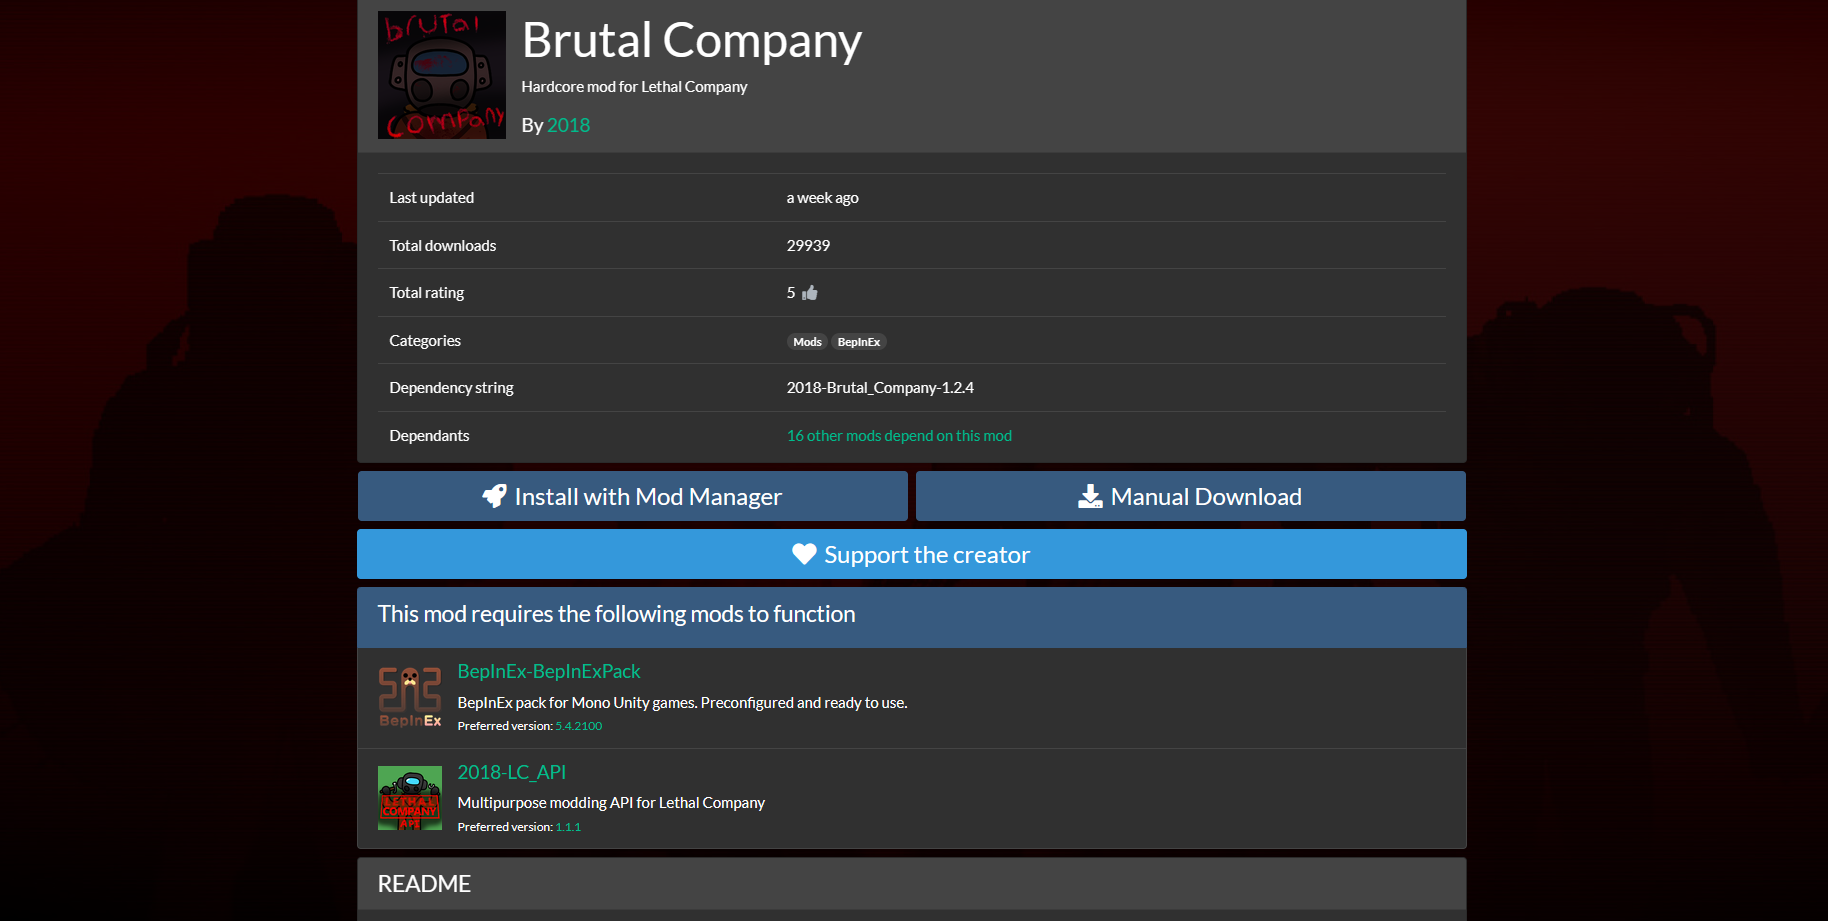Image resolution: width=1828 pixels, height=921 pixels.
Task: Open the dependants list for this mod
Action: coord(898,435)
